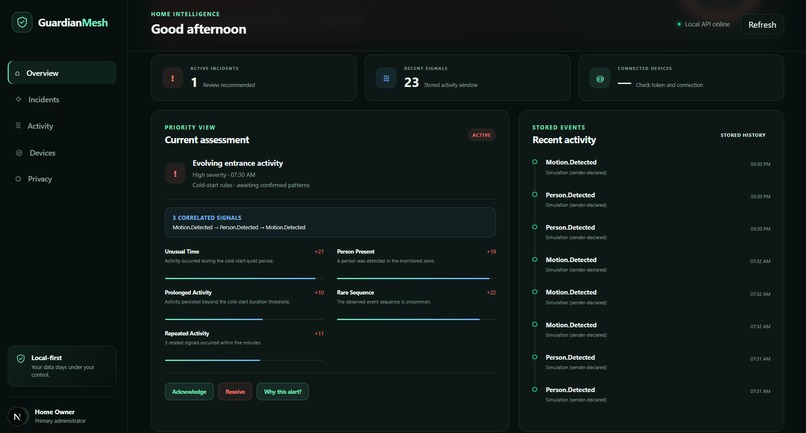Click the Overview home icon in the sidebar
The image size is (806, 433).
17,73
